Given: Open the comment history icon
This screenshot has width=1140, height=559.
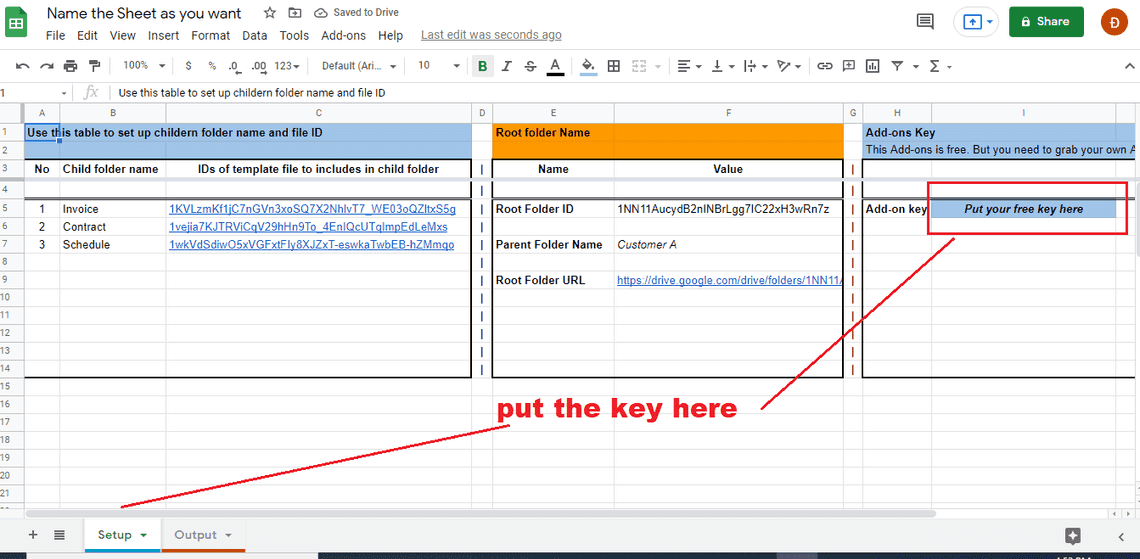Looking at the screenshot, I should (x=925, y=22).
